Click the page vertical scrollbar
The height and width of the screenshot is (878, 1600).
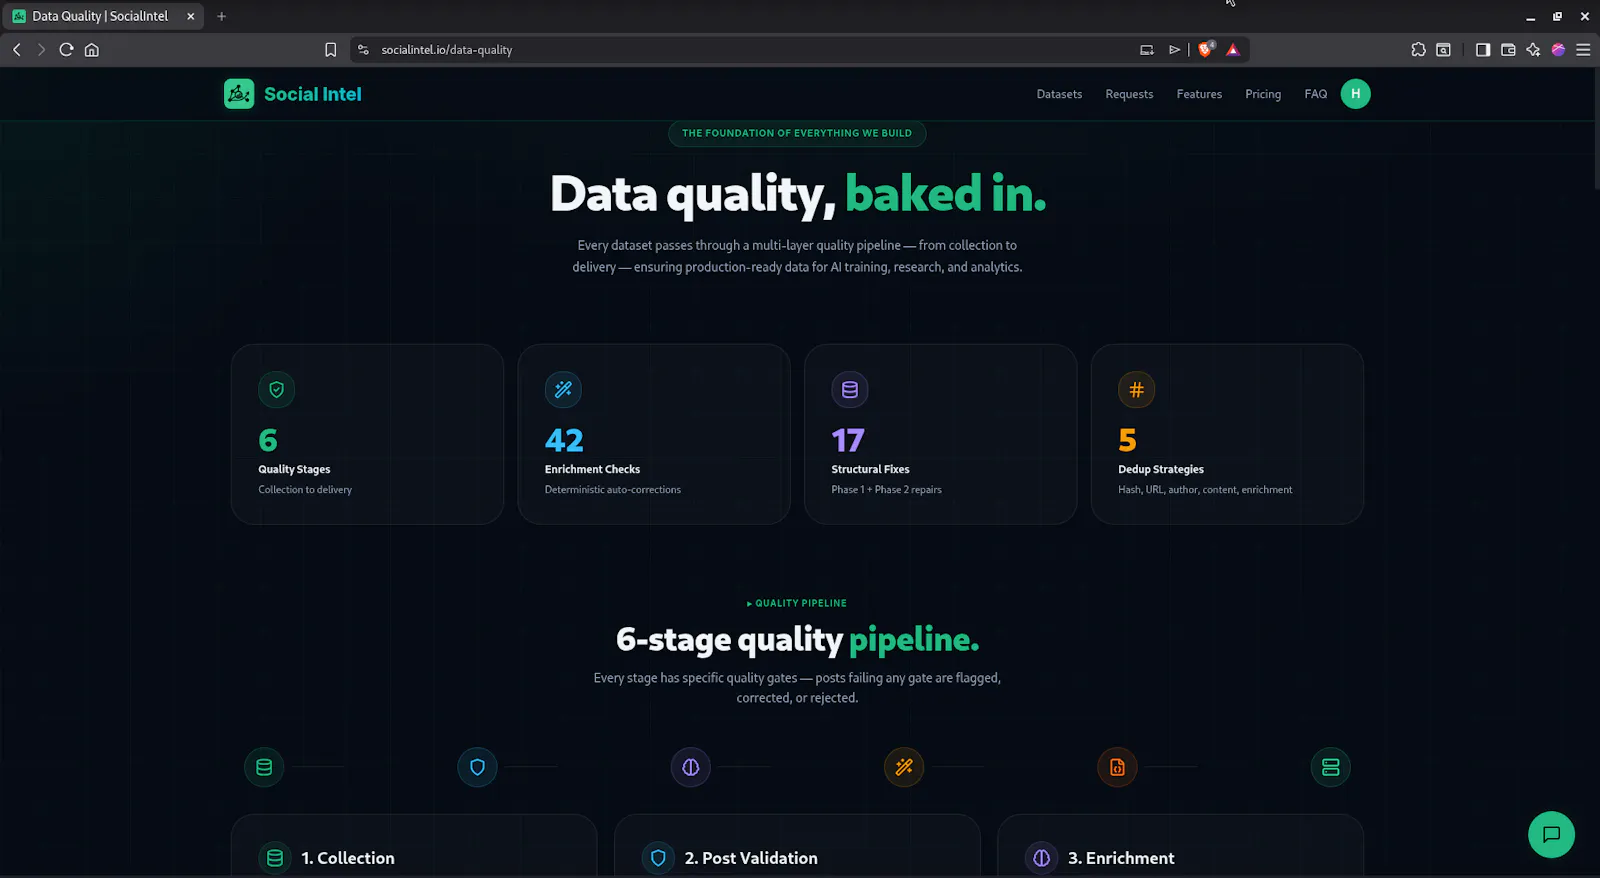(x=1596, y=130)
